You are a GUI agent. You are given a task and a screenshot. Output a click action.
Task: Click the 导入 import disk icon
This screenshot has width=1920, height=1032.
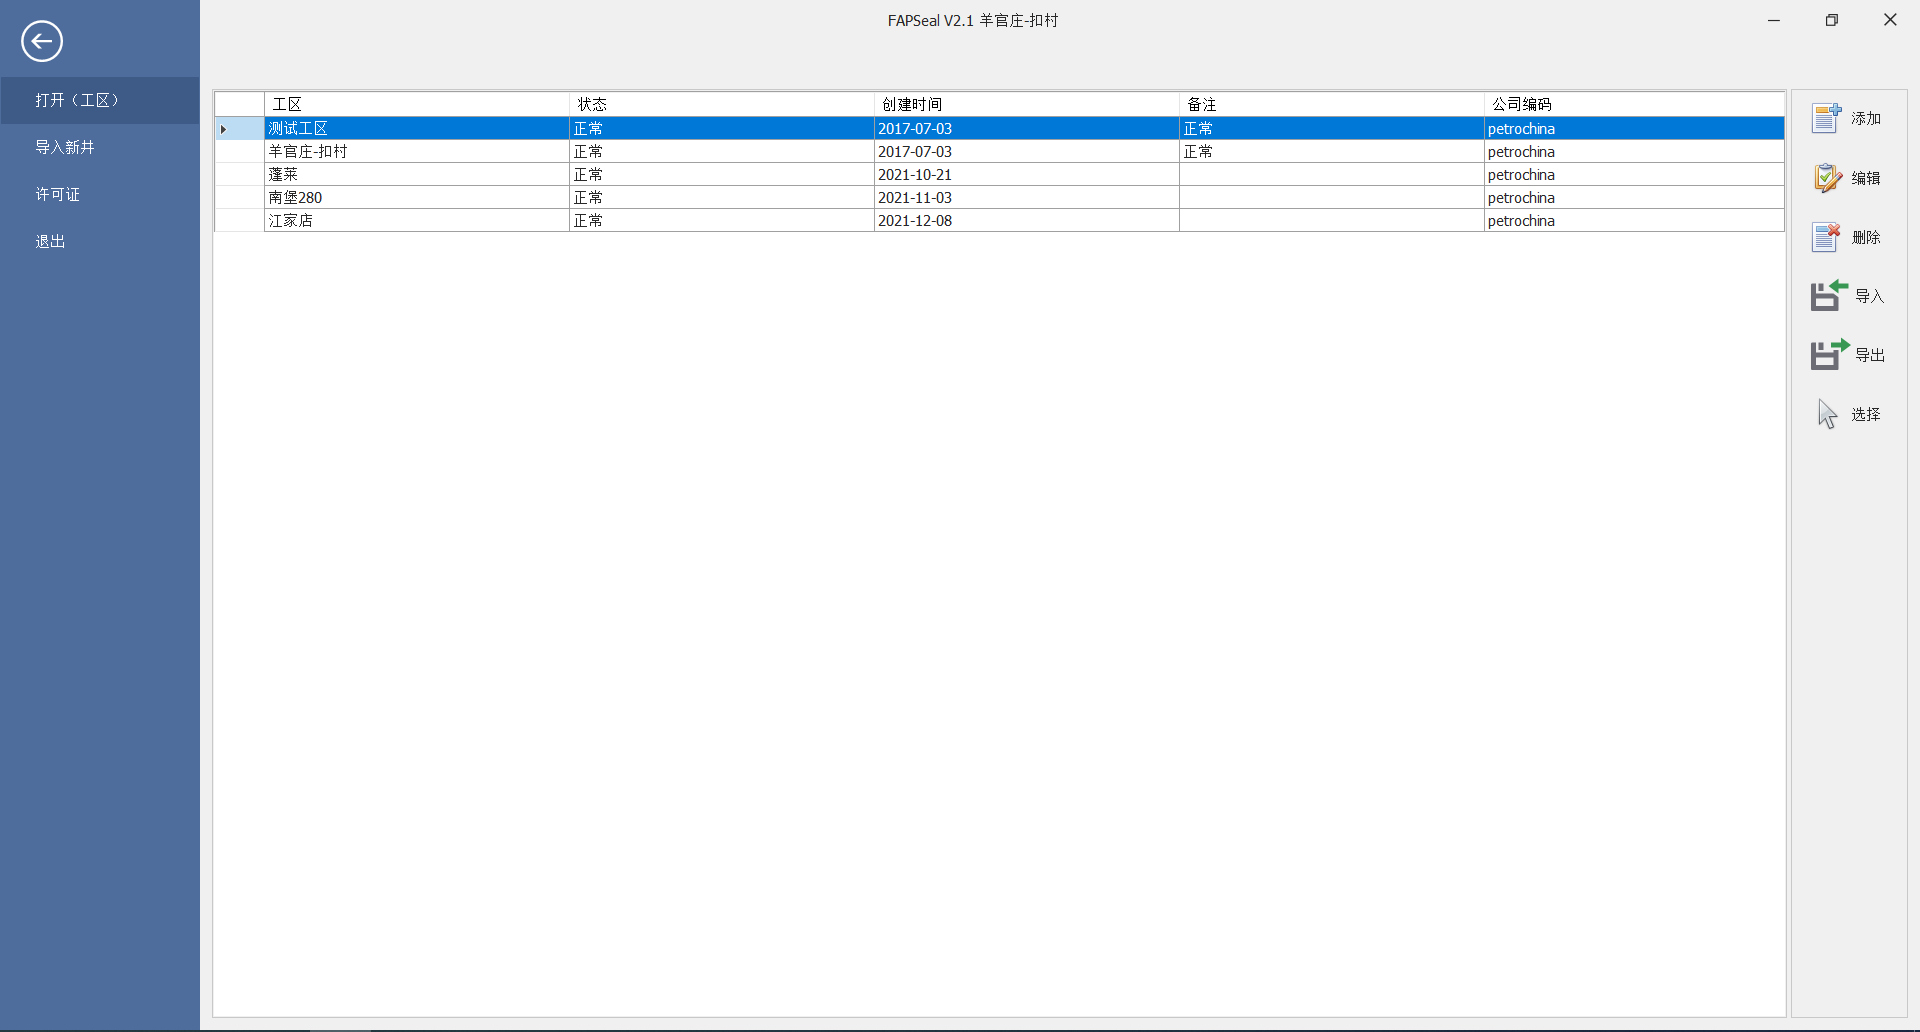tap(1829, 296)
